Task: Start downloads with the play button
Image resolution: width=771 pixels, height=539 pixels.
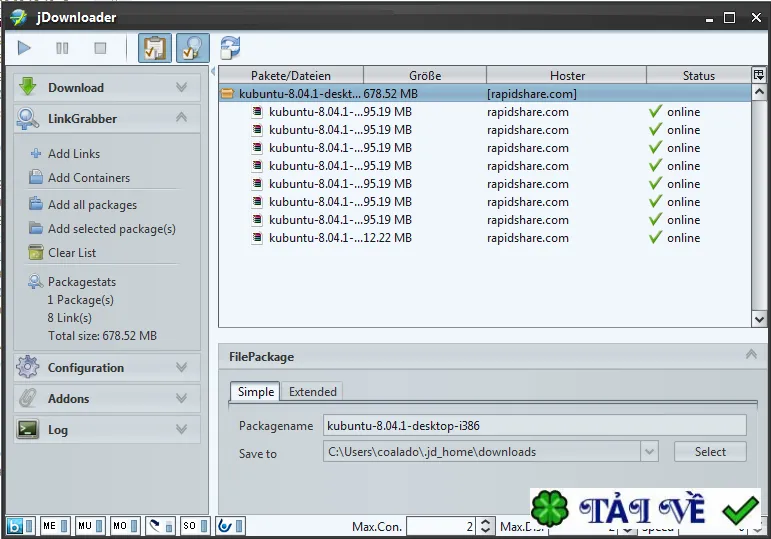Action: click(x=24, y=48)
